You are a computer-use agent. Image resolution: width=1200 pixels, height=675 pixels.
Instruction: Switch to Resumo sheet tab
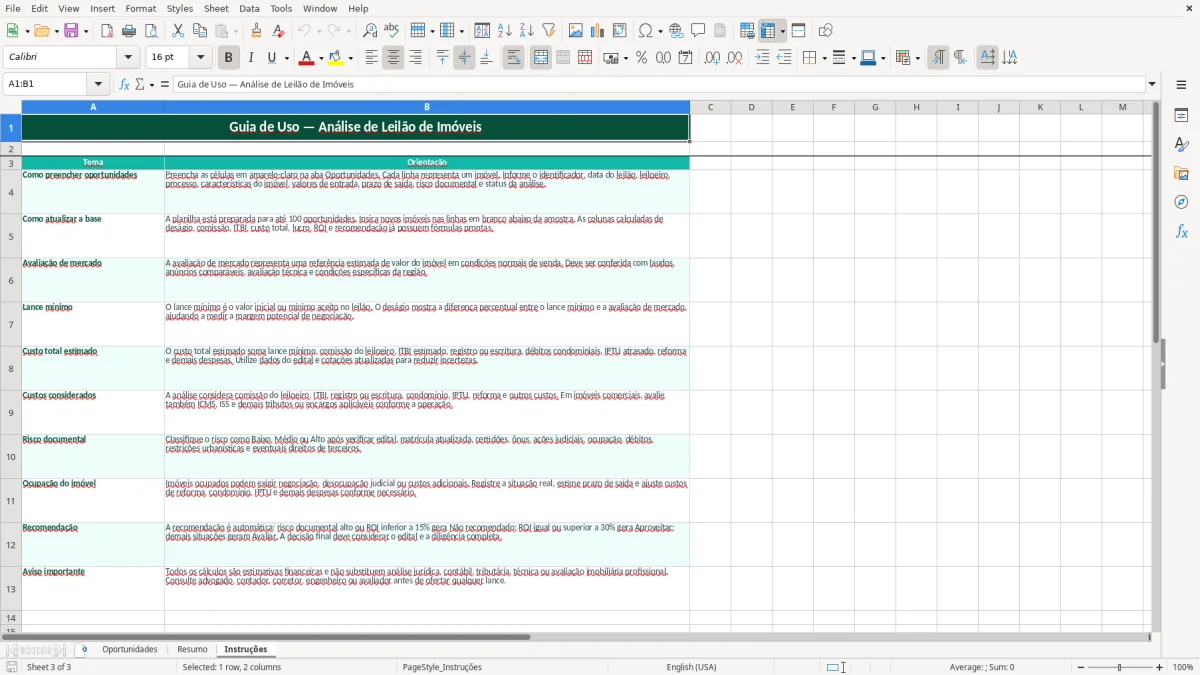tap(192, 650)
